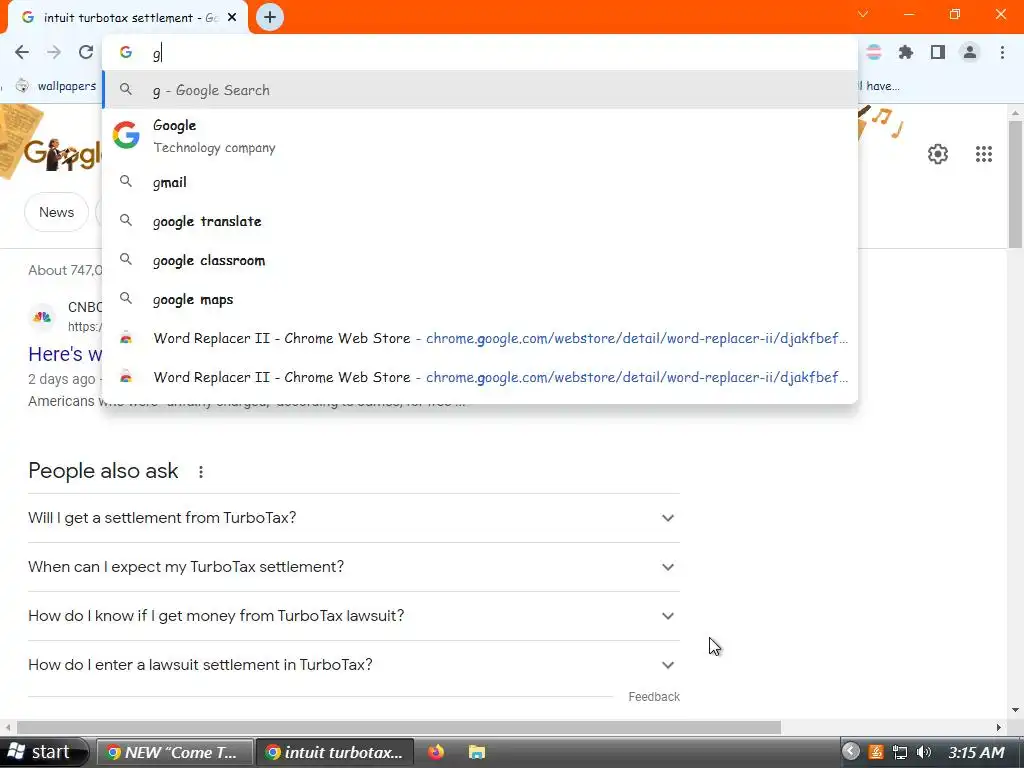Pick the gmail suggestion
Viewport: 1024px width, 768px height.
(x=480, y=182)
